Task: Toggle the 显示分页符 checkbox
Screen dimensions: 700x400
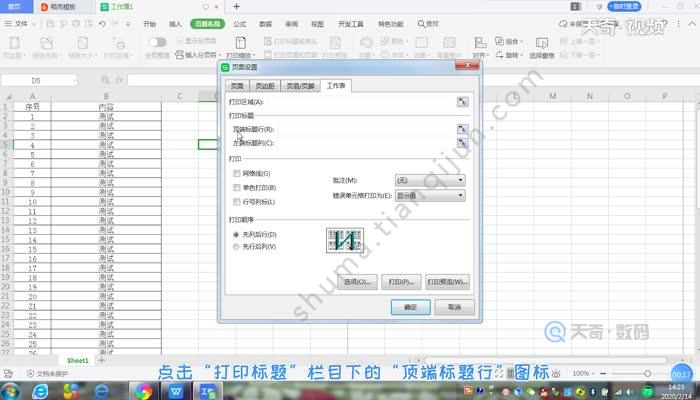Action: pyautogui.click(x=180, y=41)
